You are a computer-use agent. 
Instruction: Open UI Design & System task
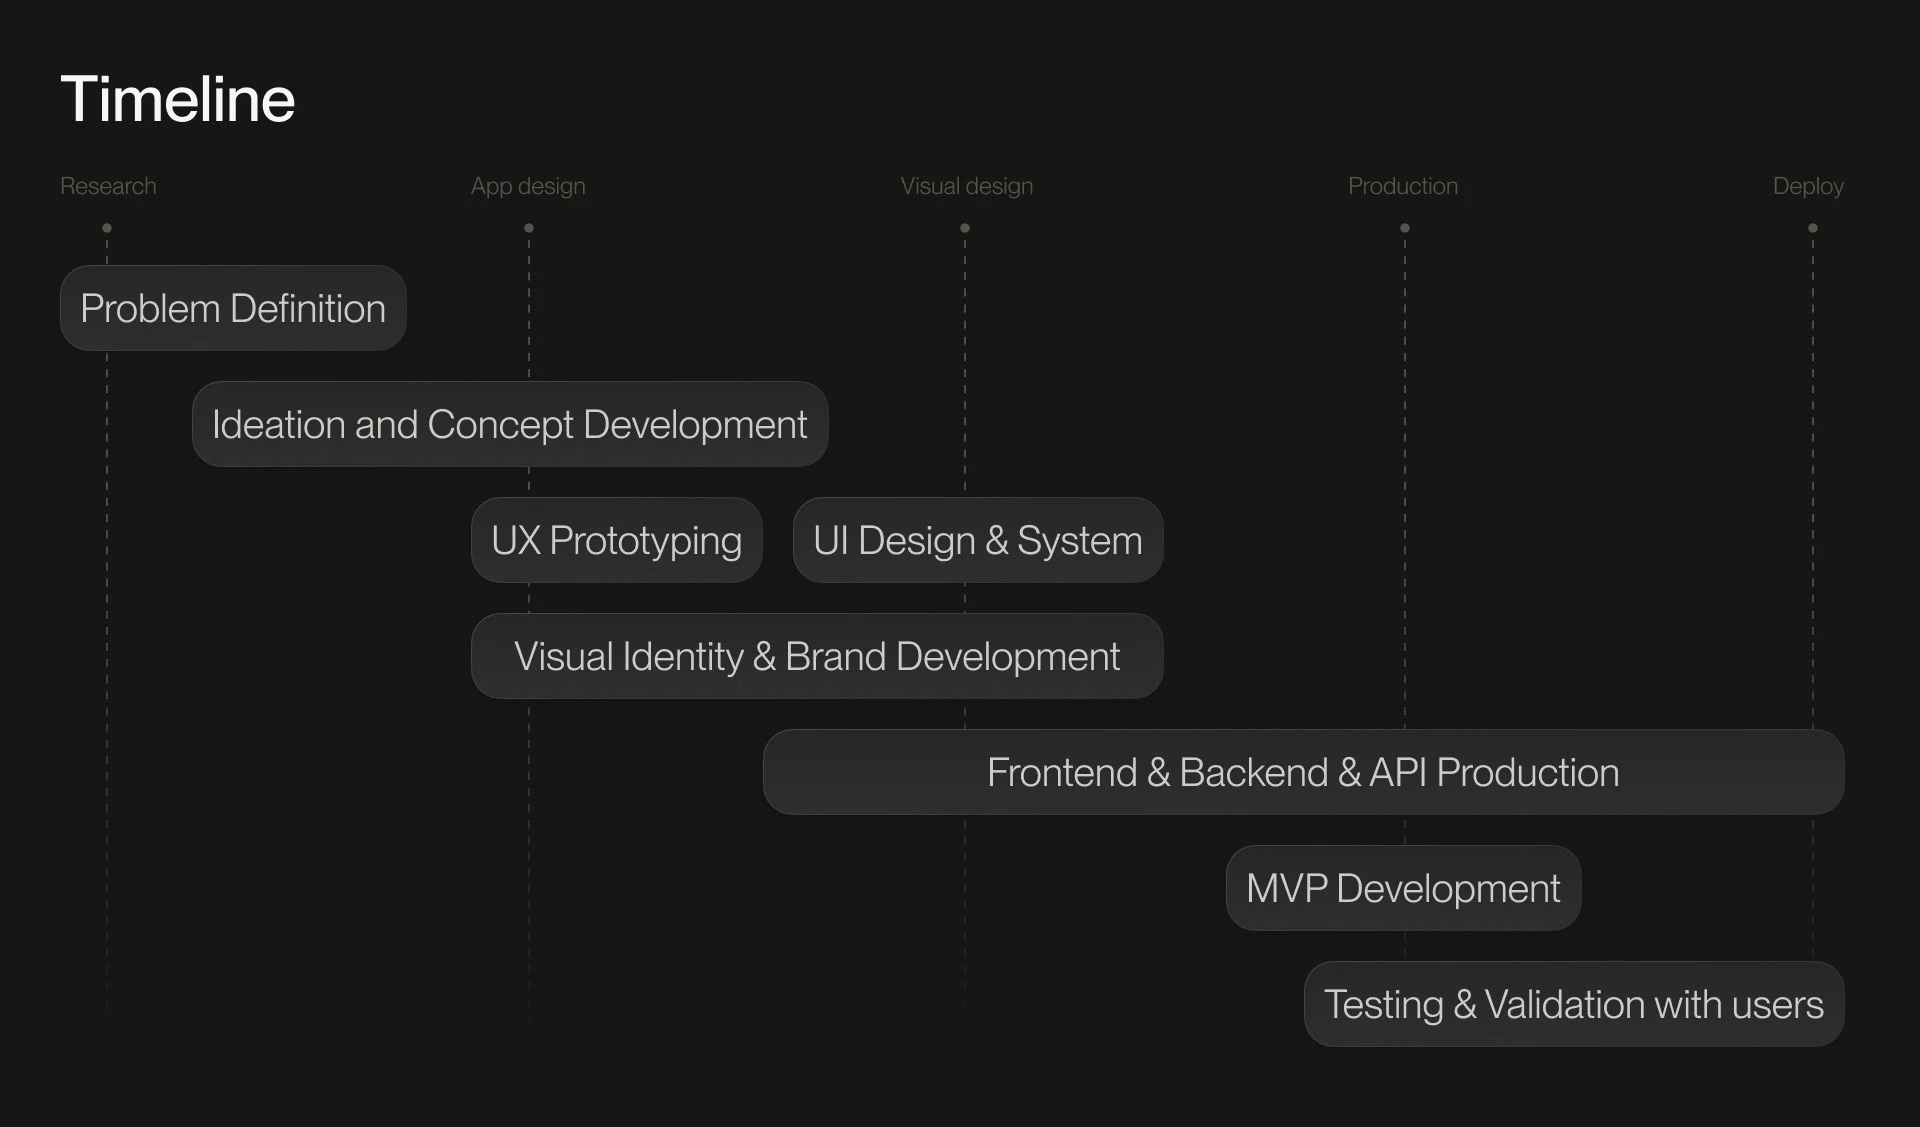pos(977,540)
